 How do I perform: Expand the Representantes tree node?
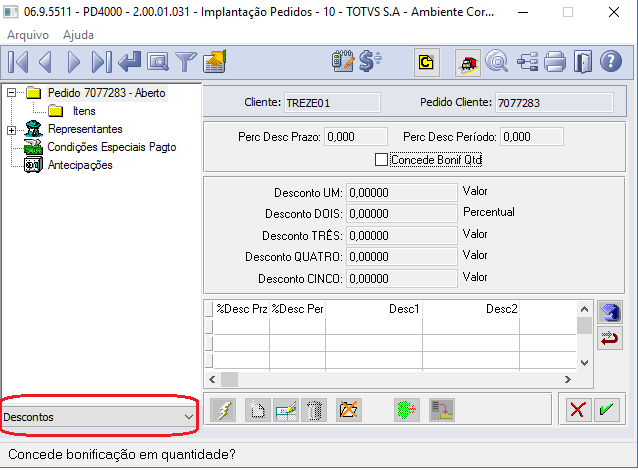(11, 130)
